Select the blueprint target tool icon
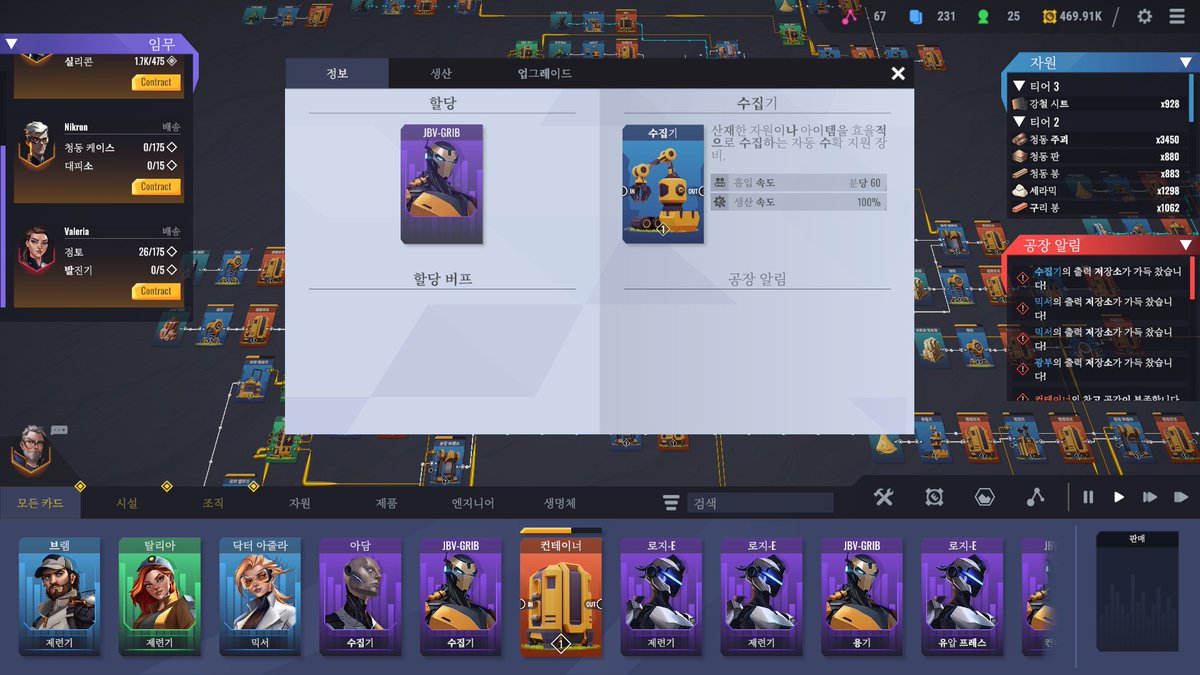The image size is (1200, 675). coord(934,497)
